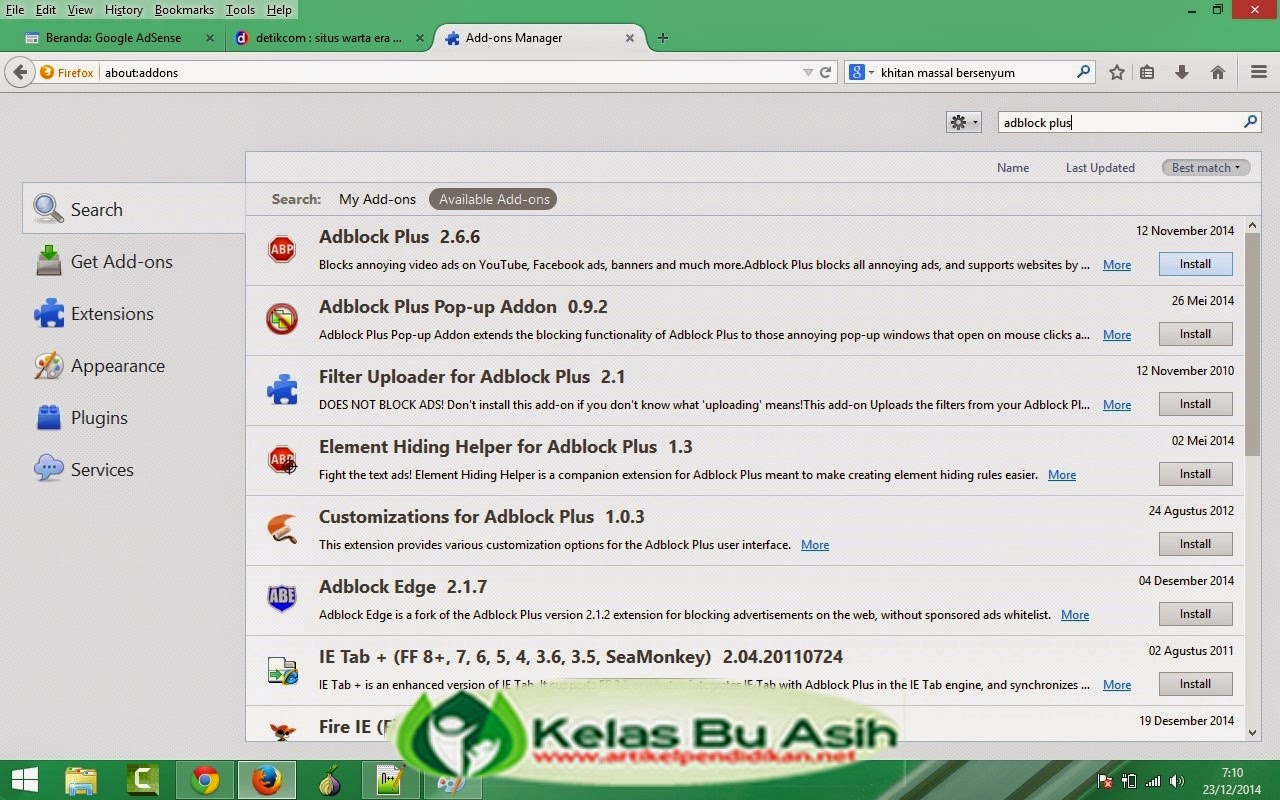Install Filter Uploader for Adblock Plus
This screenshot has height=800, width=1280.
[1195, 404]
